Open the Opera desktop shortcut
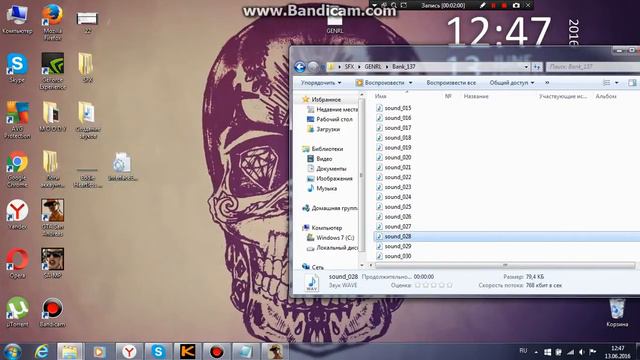 click(x=17, y=263)
